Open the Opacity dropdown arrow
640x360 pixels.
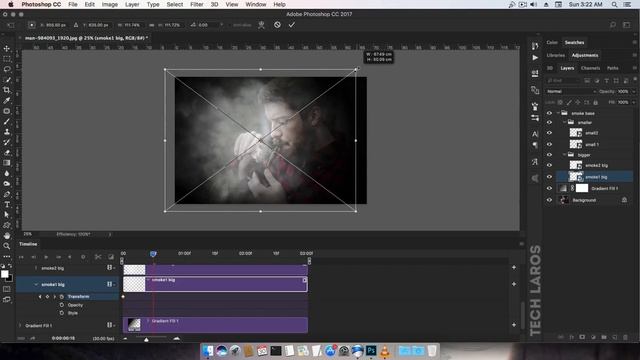[633, 91]
